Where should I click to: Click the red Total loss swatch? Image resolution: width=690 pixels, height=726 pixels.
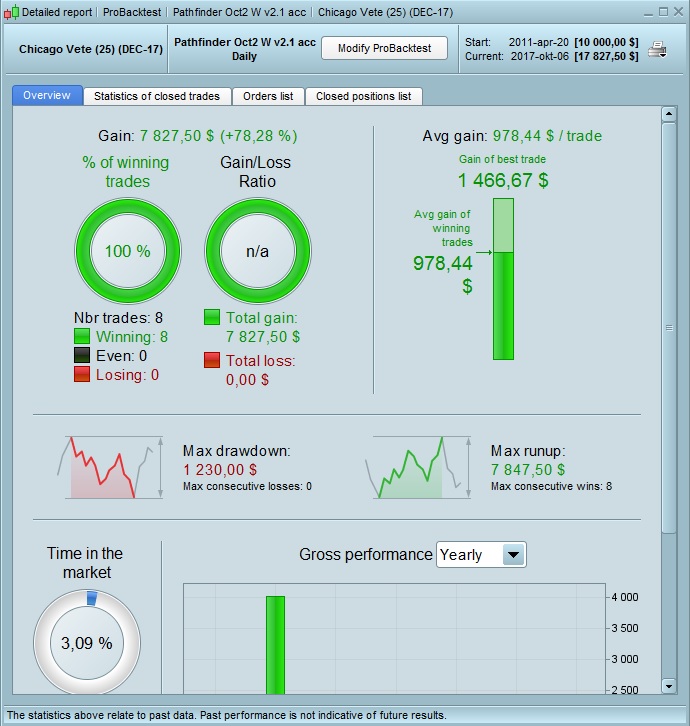pos(212,360)
